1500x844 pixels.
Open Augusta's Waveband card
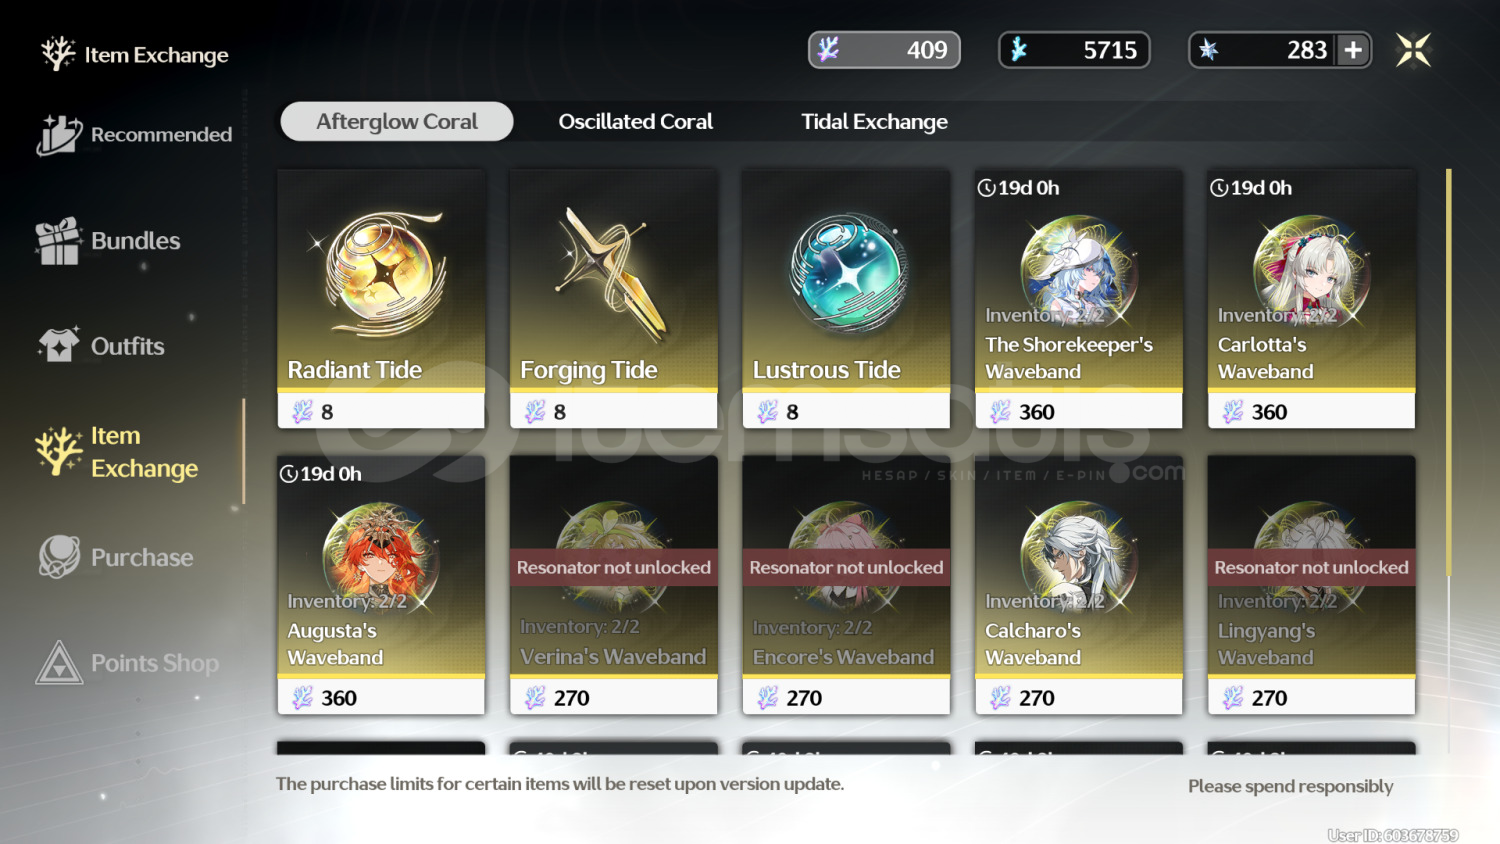coord(381,585)
